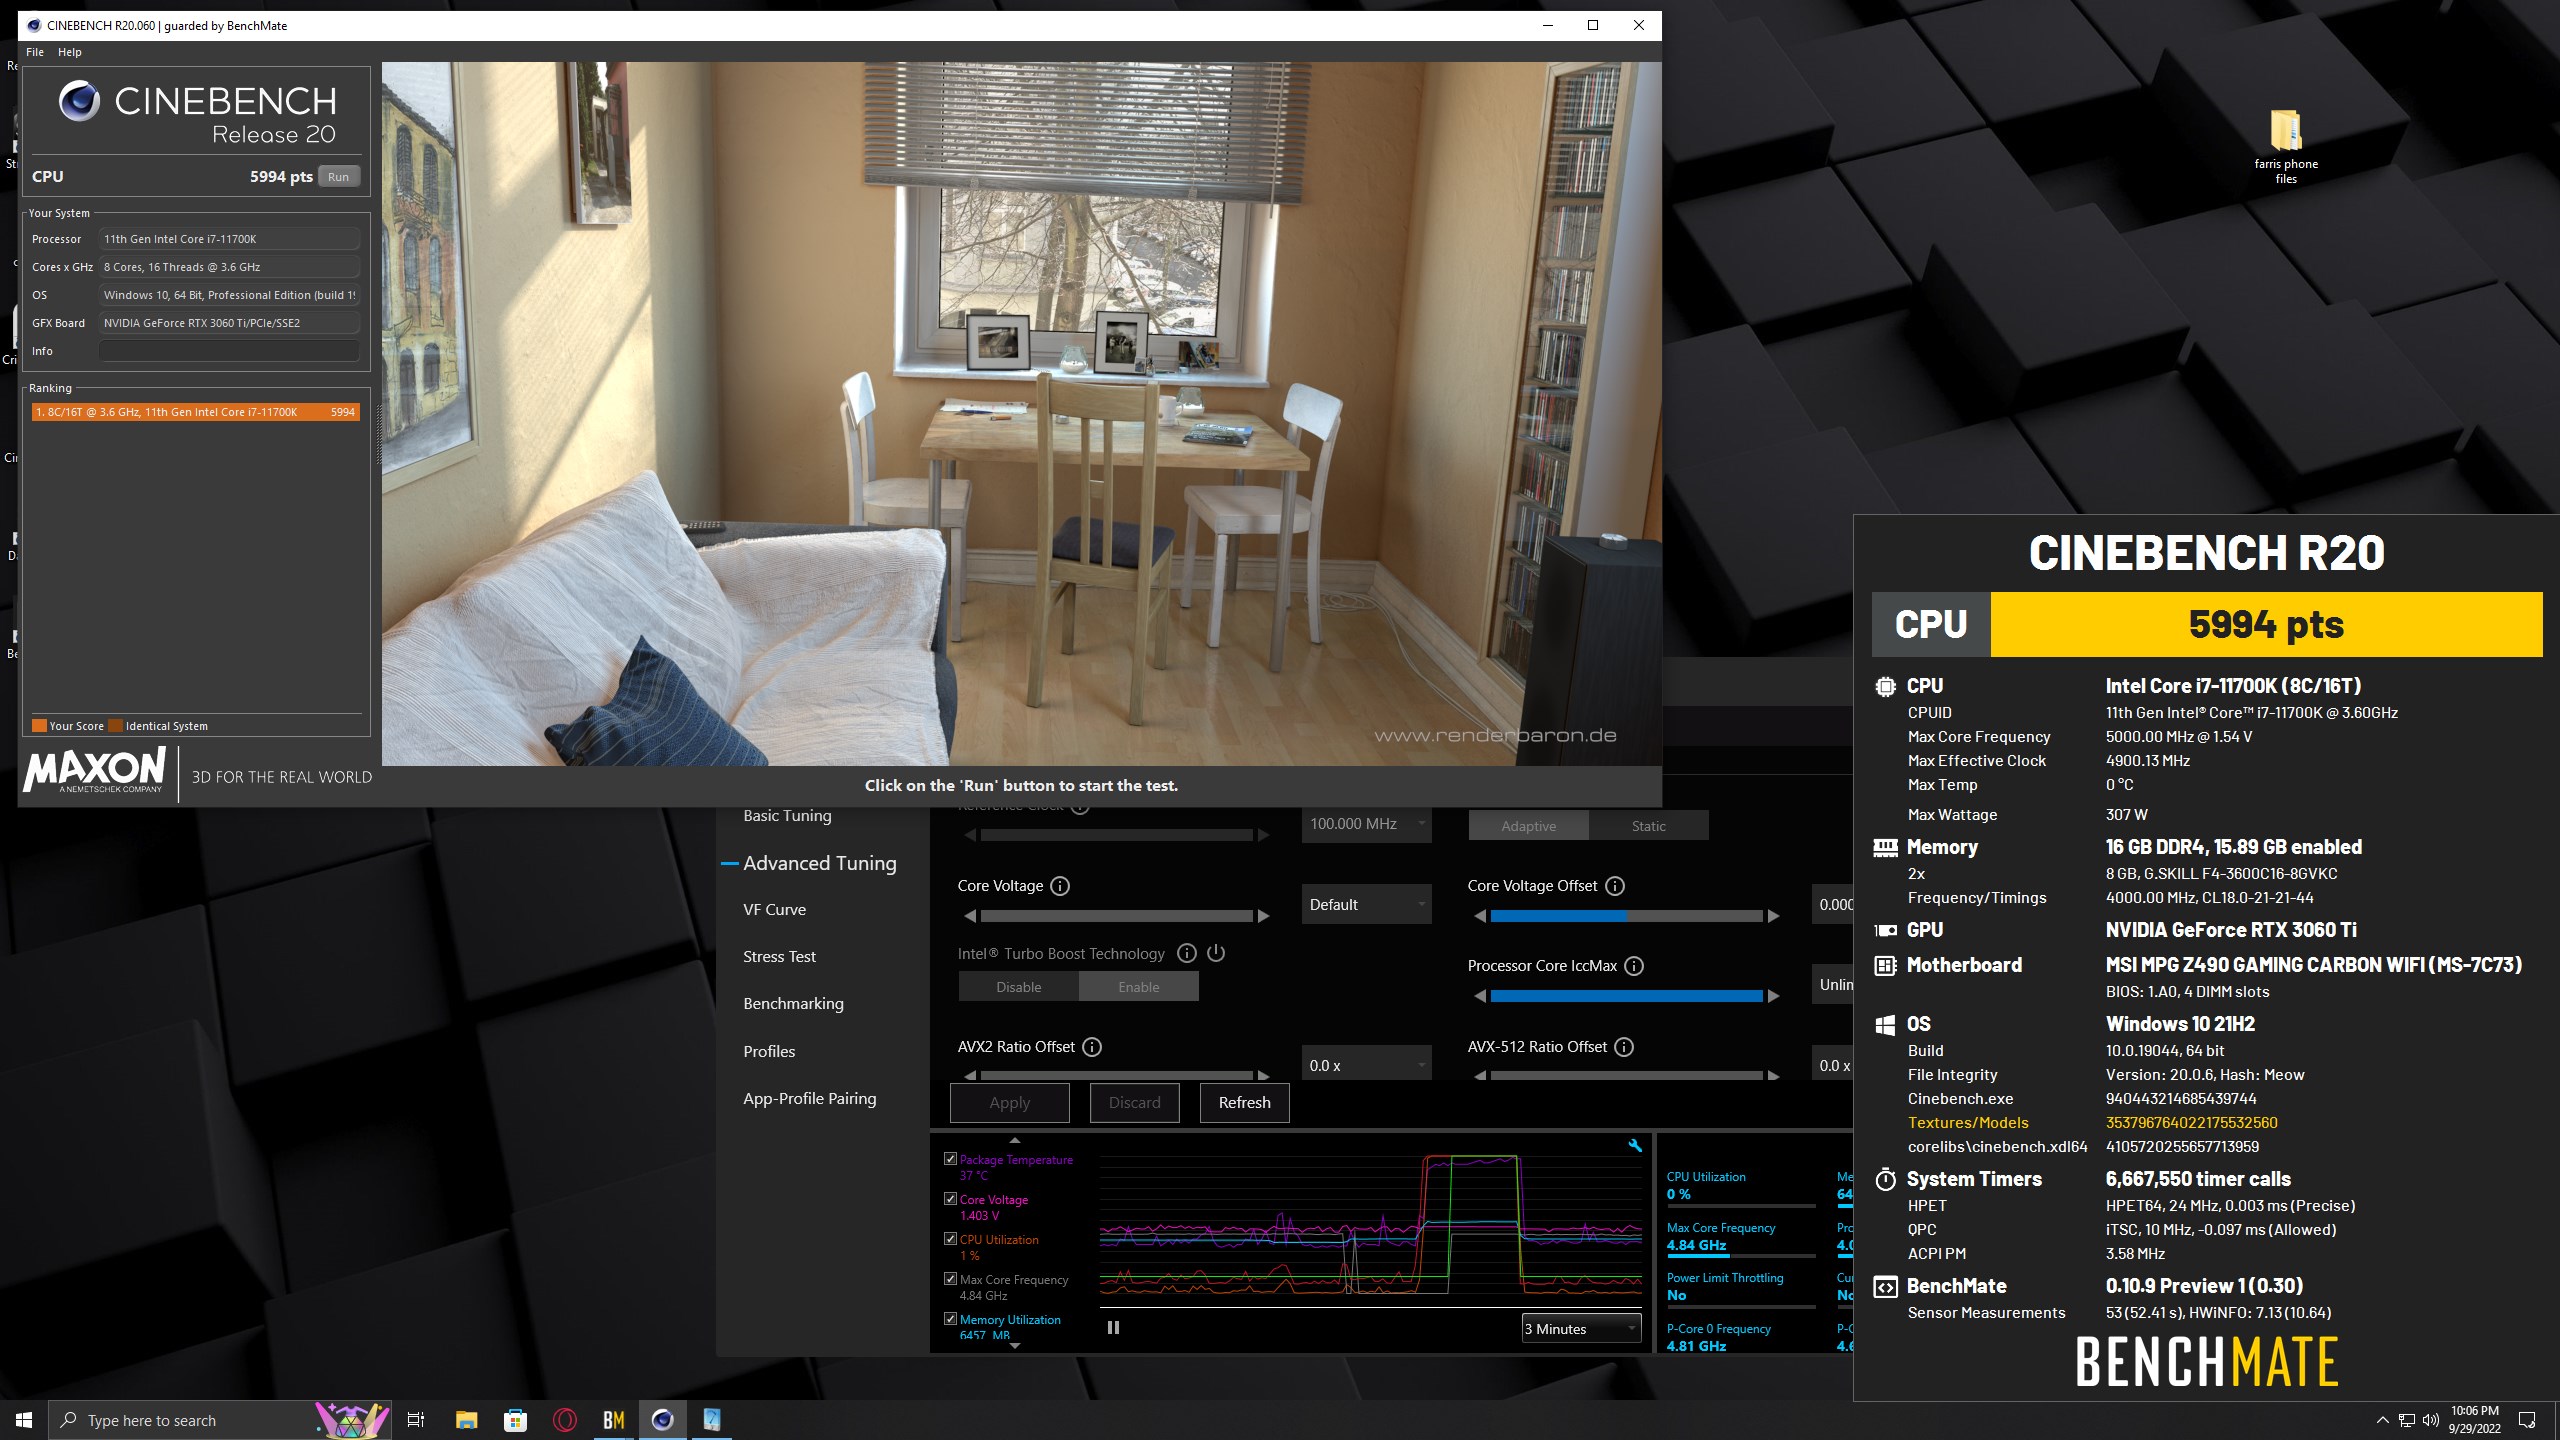Screen dimensions: 2560x1440
Task: Open the Cinebench File menu
Action: (35, 52)
